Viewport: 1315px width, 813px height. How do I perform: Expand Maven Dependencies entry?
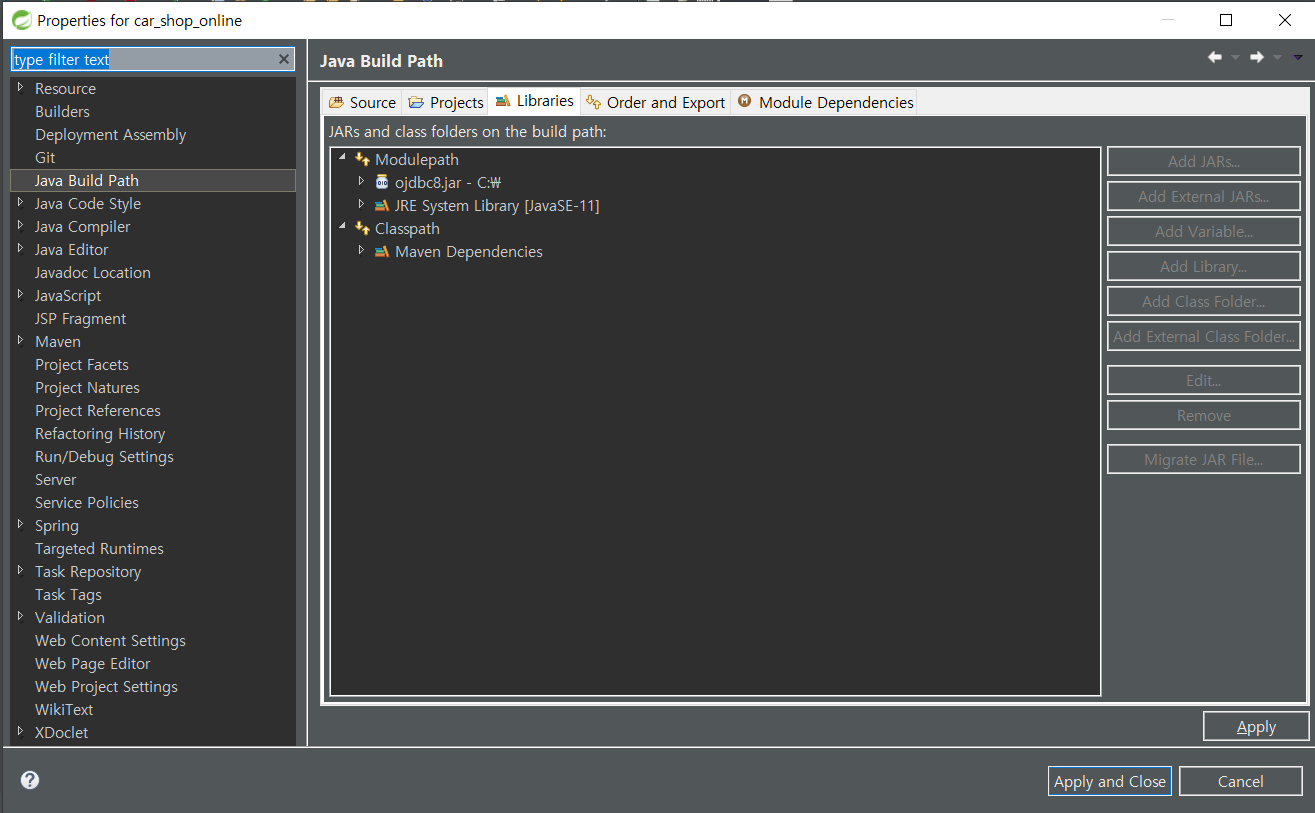[x=361, y=250]
